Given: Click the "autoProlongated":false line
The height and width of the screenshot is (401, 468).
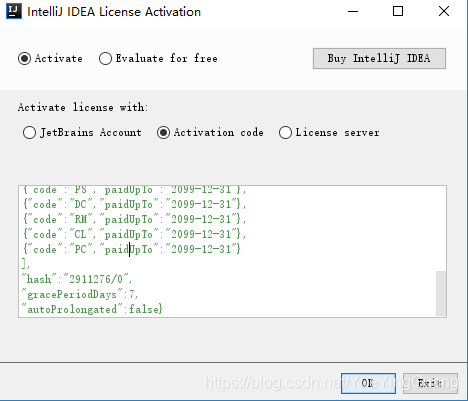Looking at the screenshot, I should (x=92, y=309).
